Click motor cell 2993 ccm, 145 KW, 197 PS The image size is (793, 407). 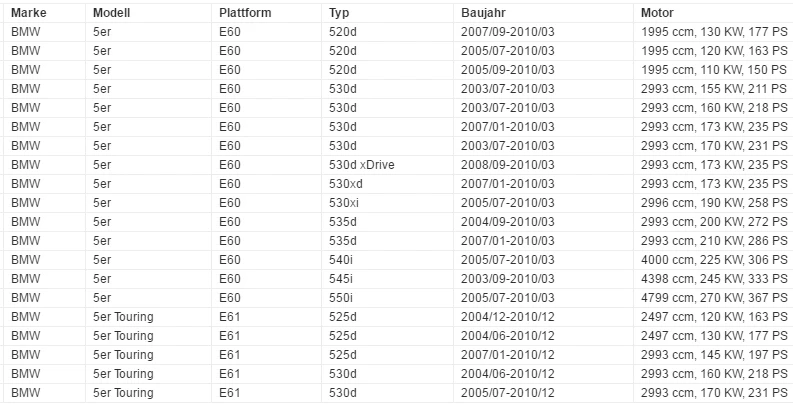713,355
